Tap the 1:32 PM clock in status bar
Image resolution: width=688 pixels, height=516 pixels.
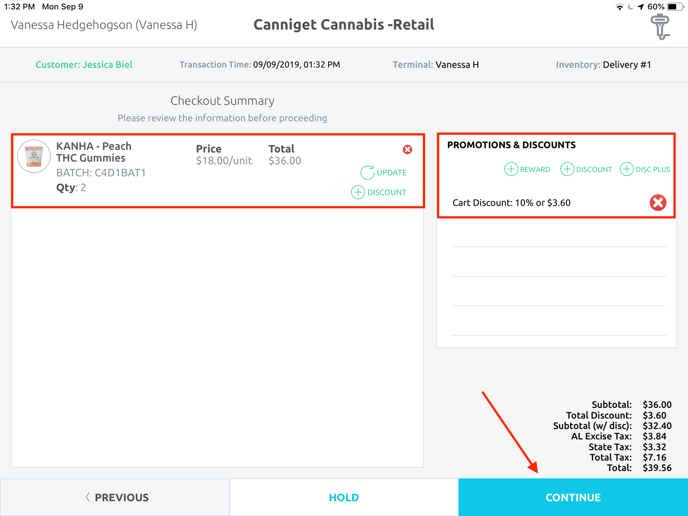(19, 7)
